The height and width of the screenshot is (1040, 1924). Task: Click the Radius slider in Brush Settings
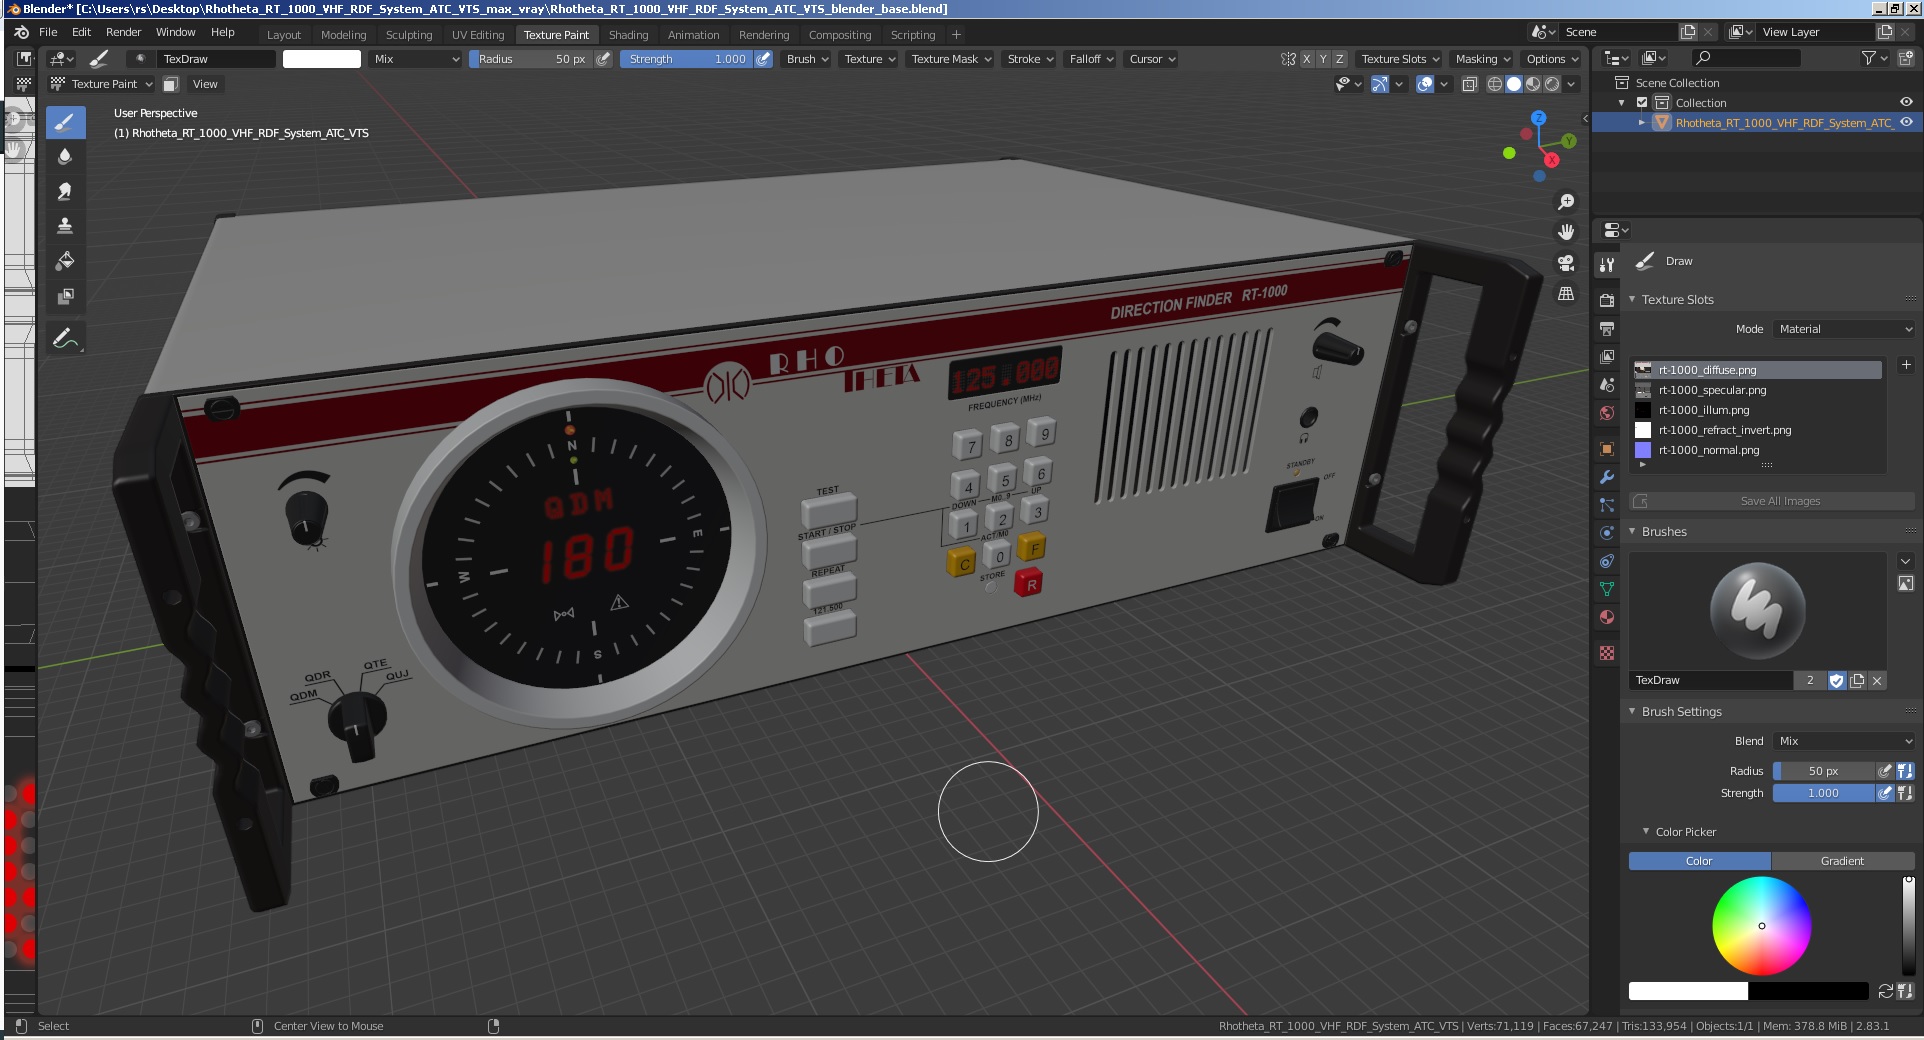point(1824,771)
